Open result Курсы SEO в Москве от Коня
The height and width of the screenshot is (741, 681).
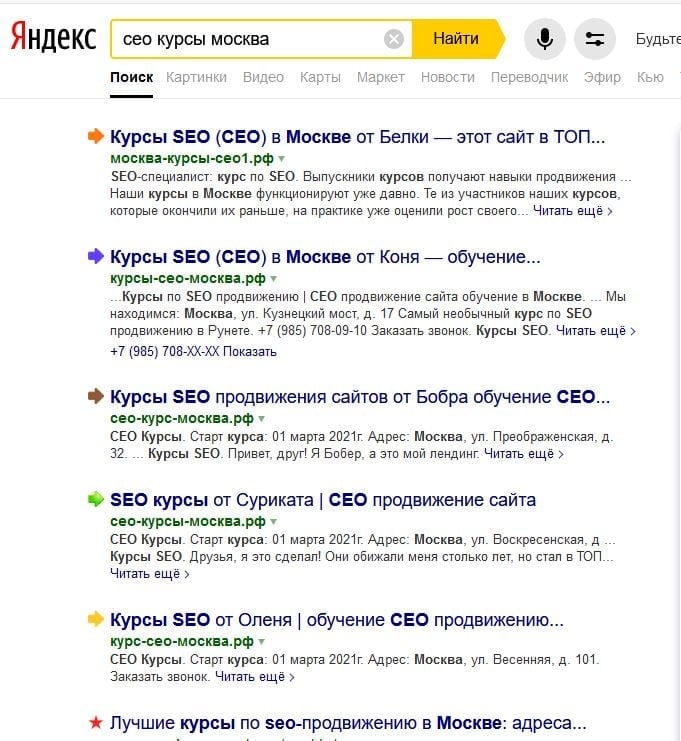click(325, 257)
